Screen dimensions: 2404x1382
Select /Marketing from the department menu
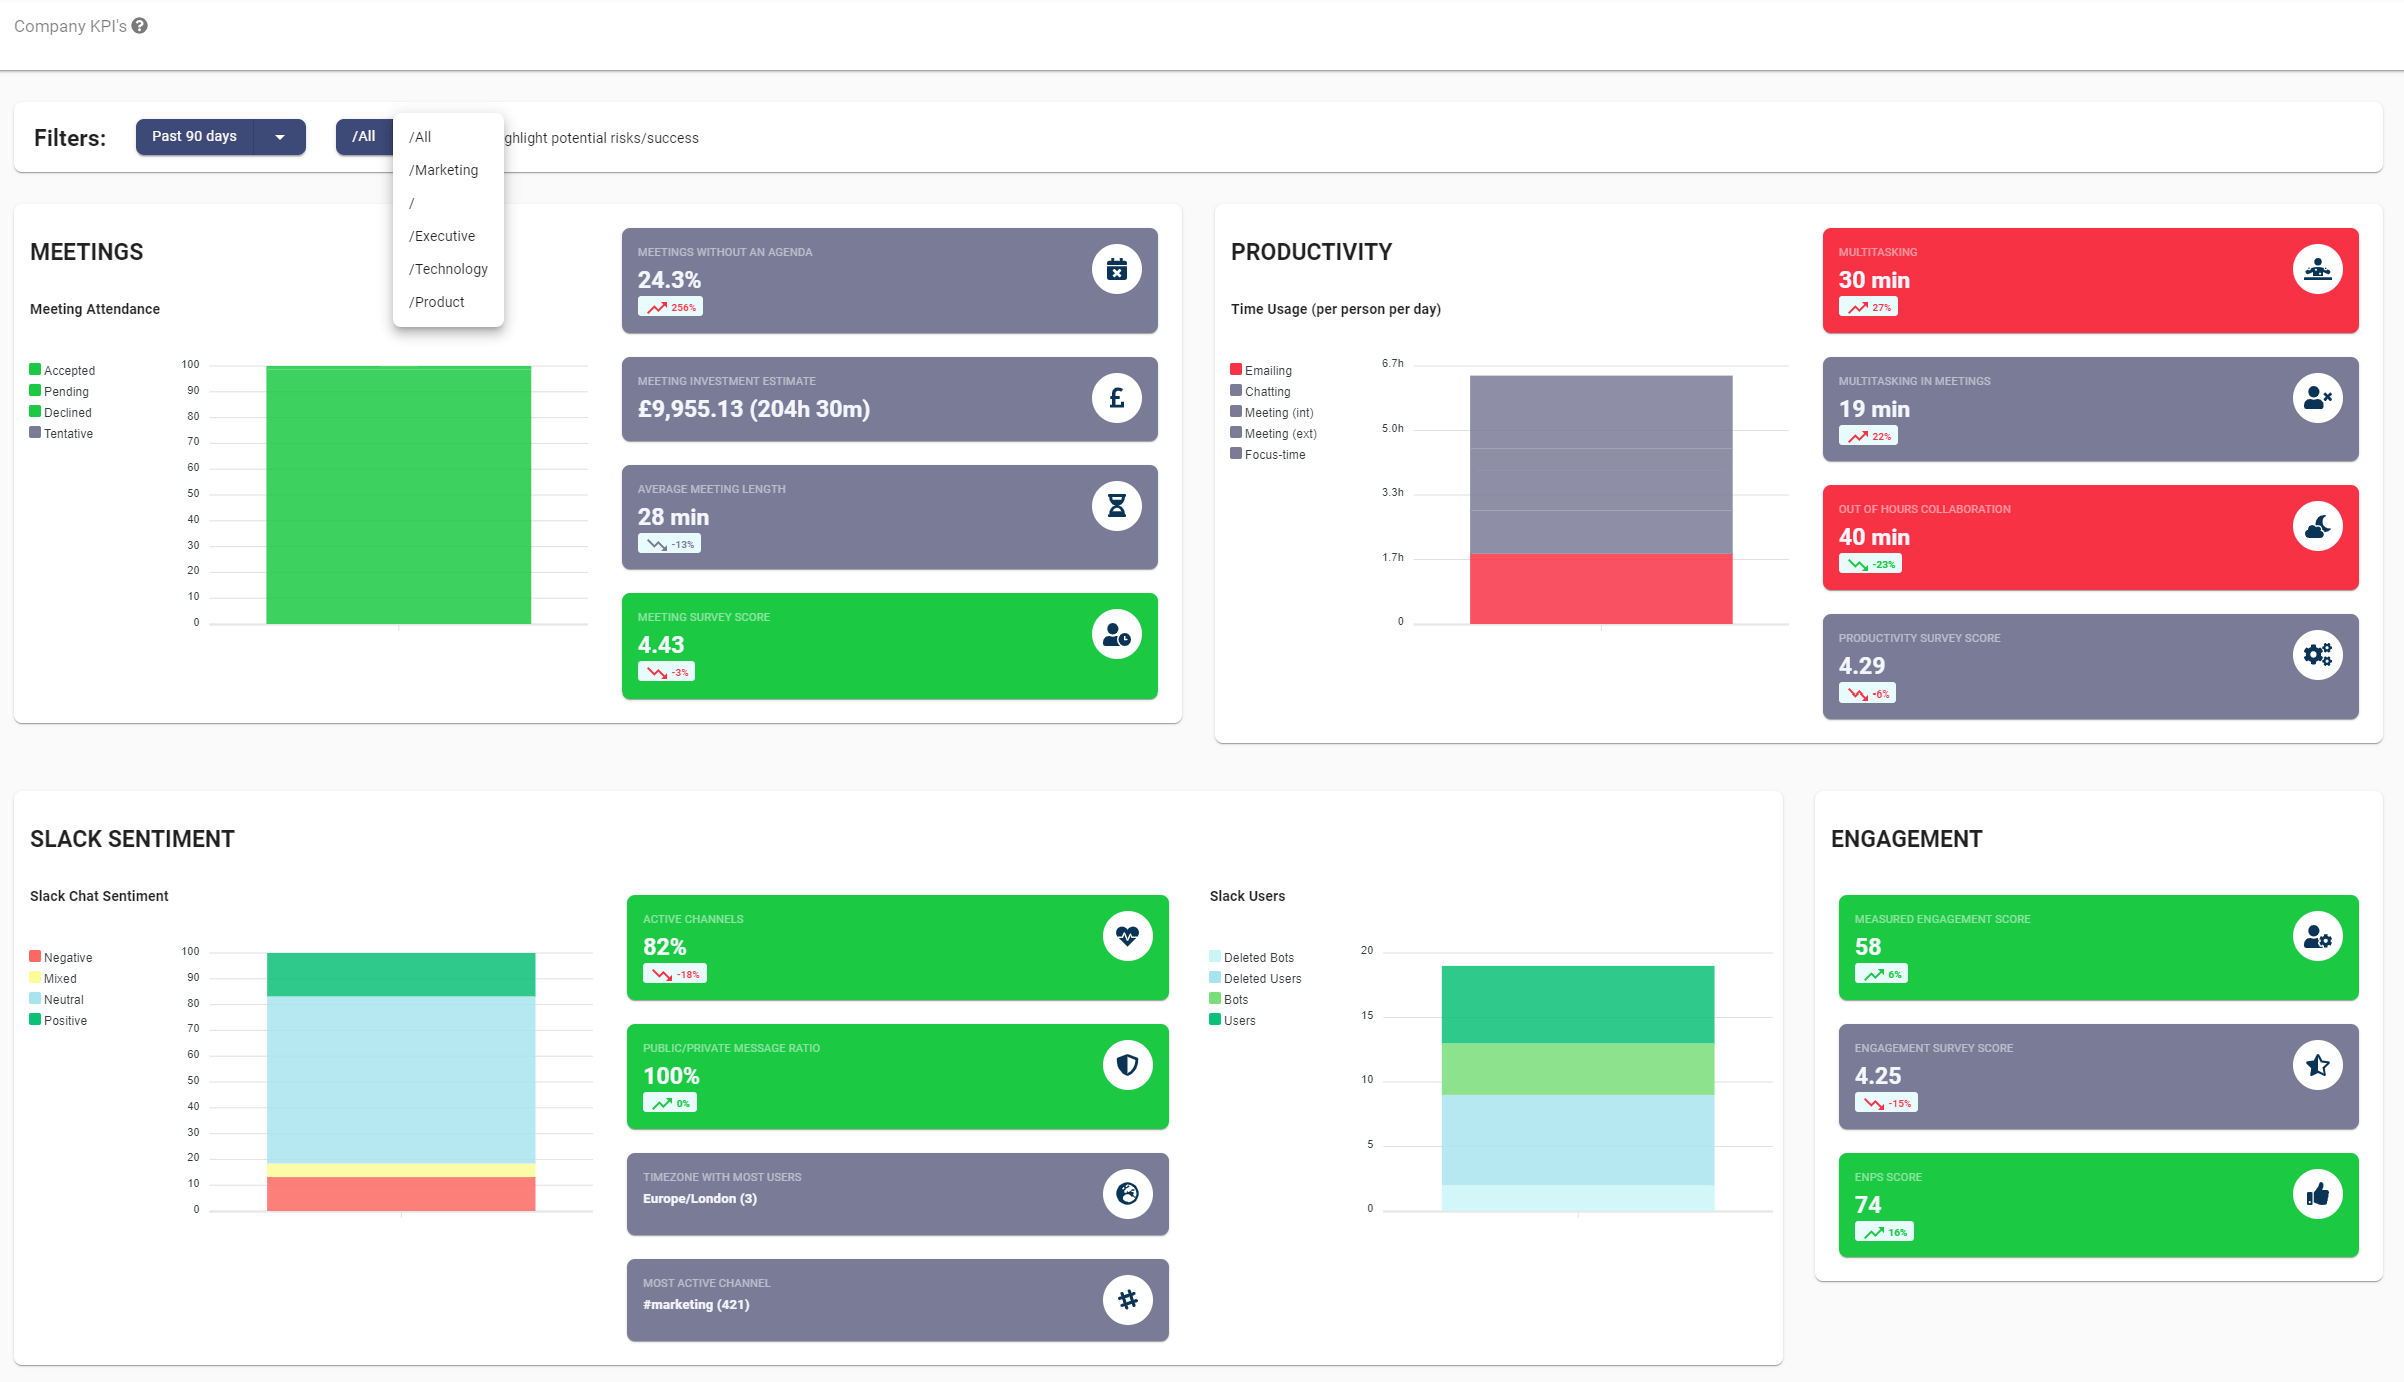point(443,170)
